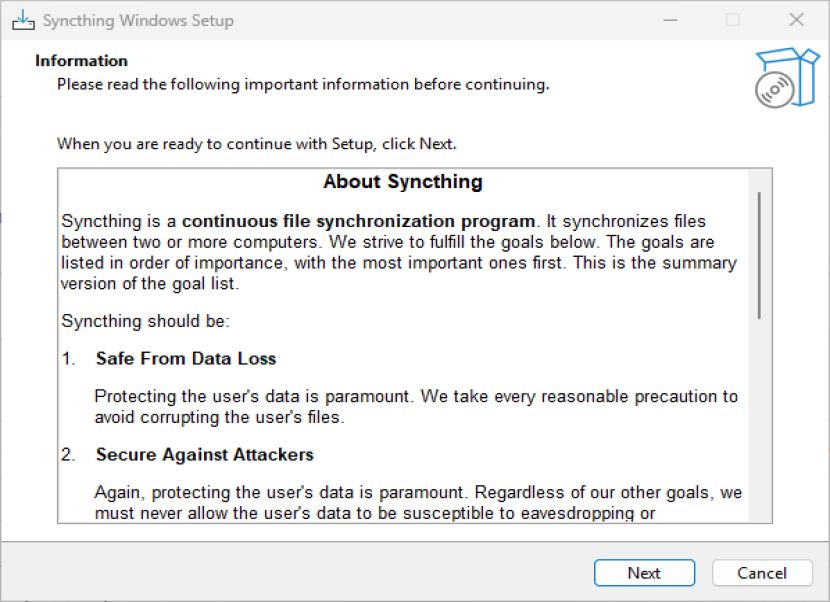Open the installer system menu icon in title bar
Viewport: 830px width, 602px height.
[23, 20]
